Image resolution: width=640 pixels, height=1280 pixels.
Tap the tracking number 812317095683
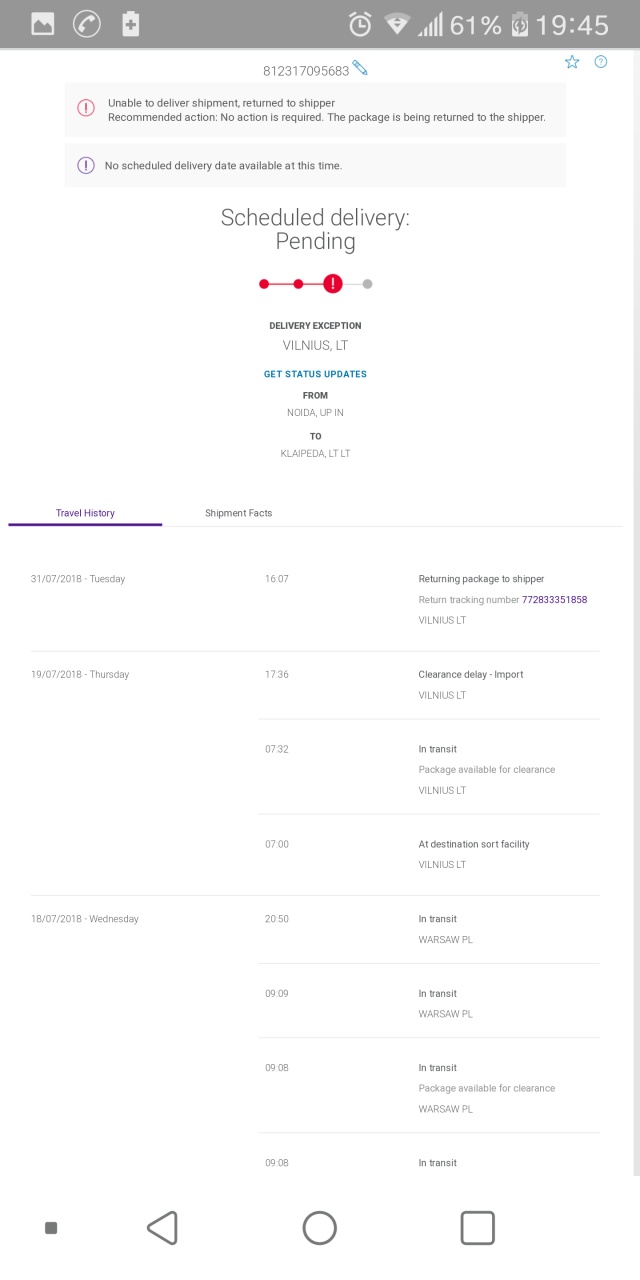point(306,71)
